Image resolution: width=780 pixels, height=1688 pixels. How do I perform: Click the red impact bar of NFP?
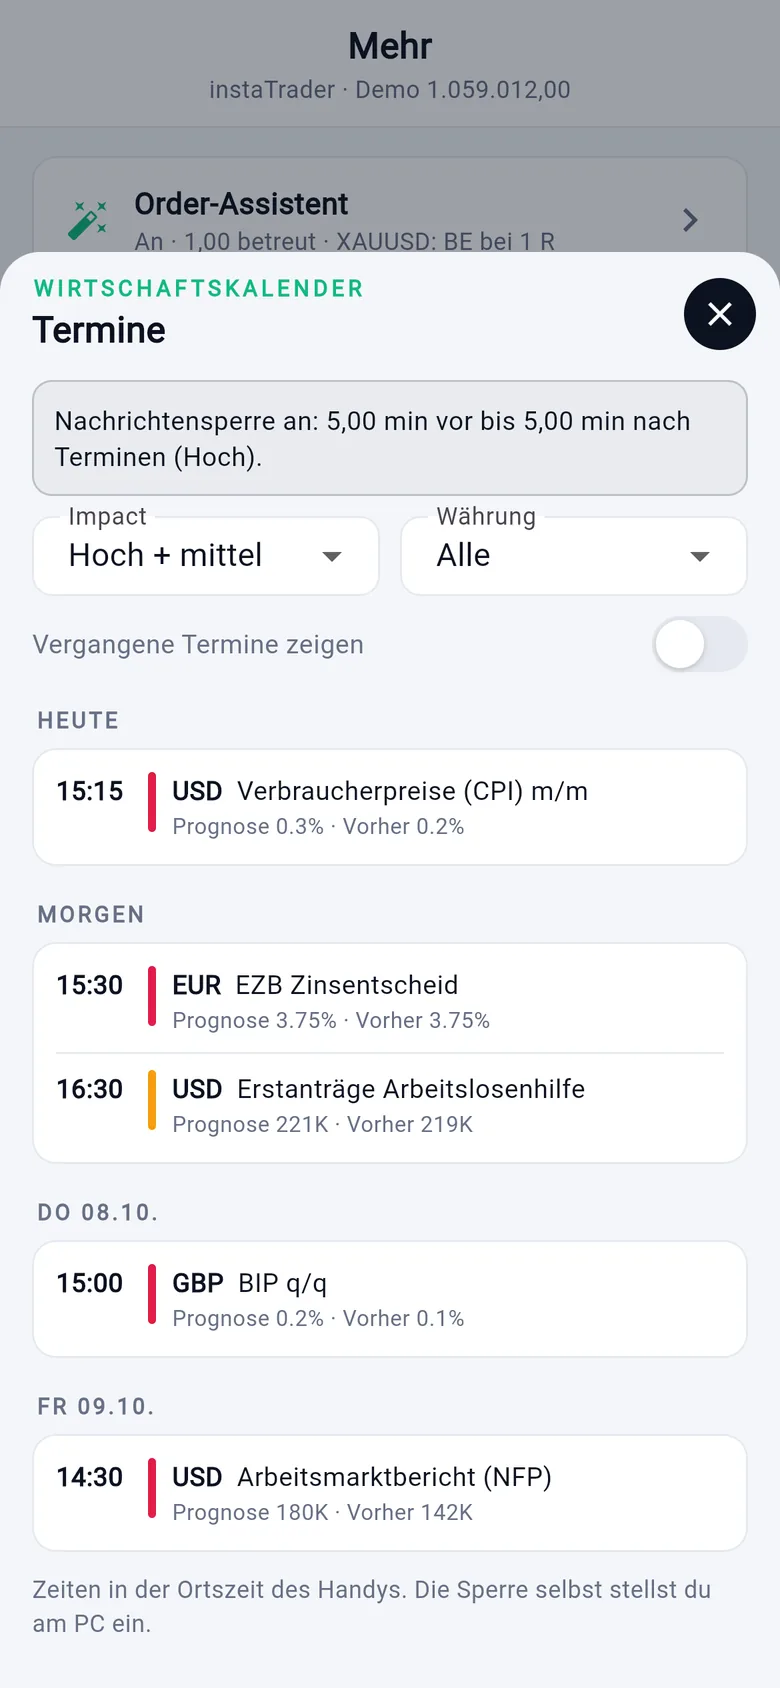pos(152,1488)
